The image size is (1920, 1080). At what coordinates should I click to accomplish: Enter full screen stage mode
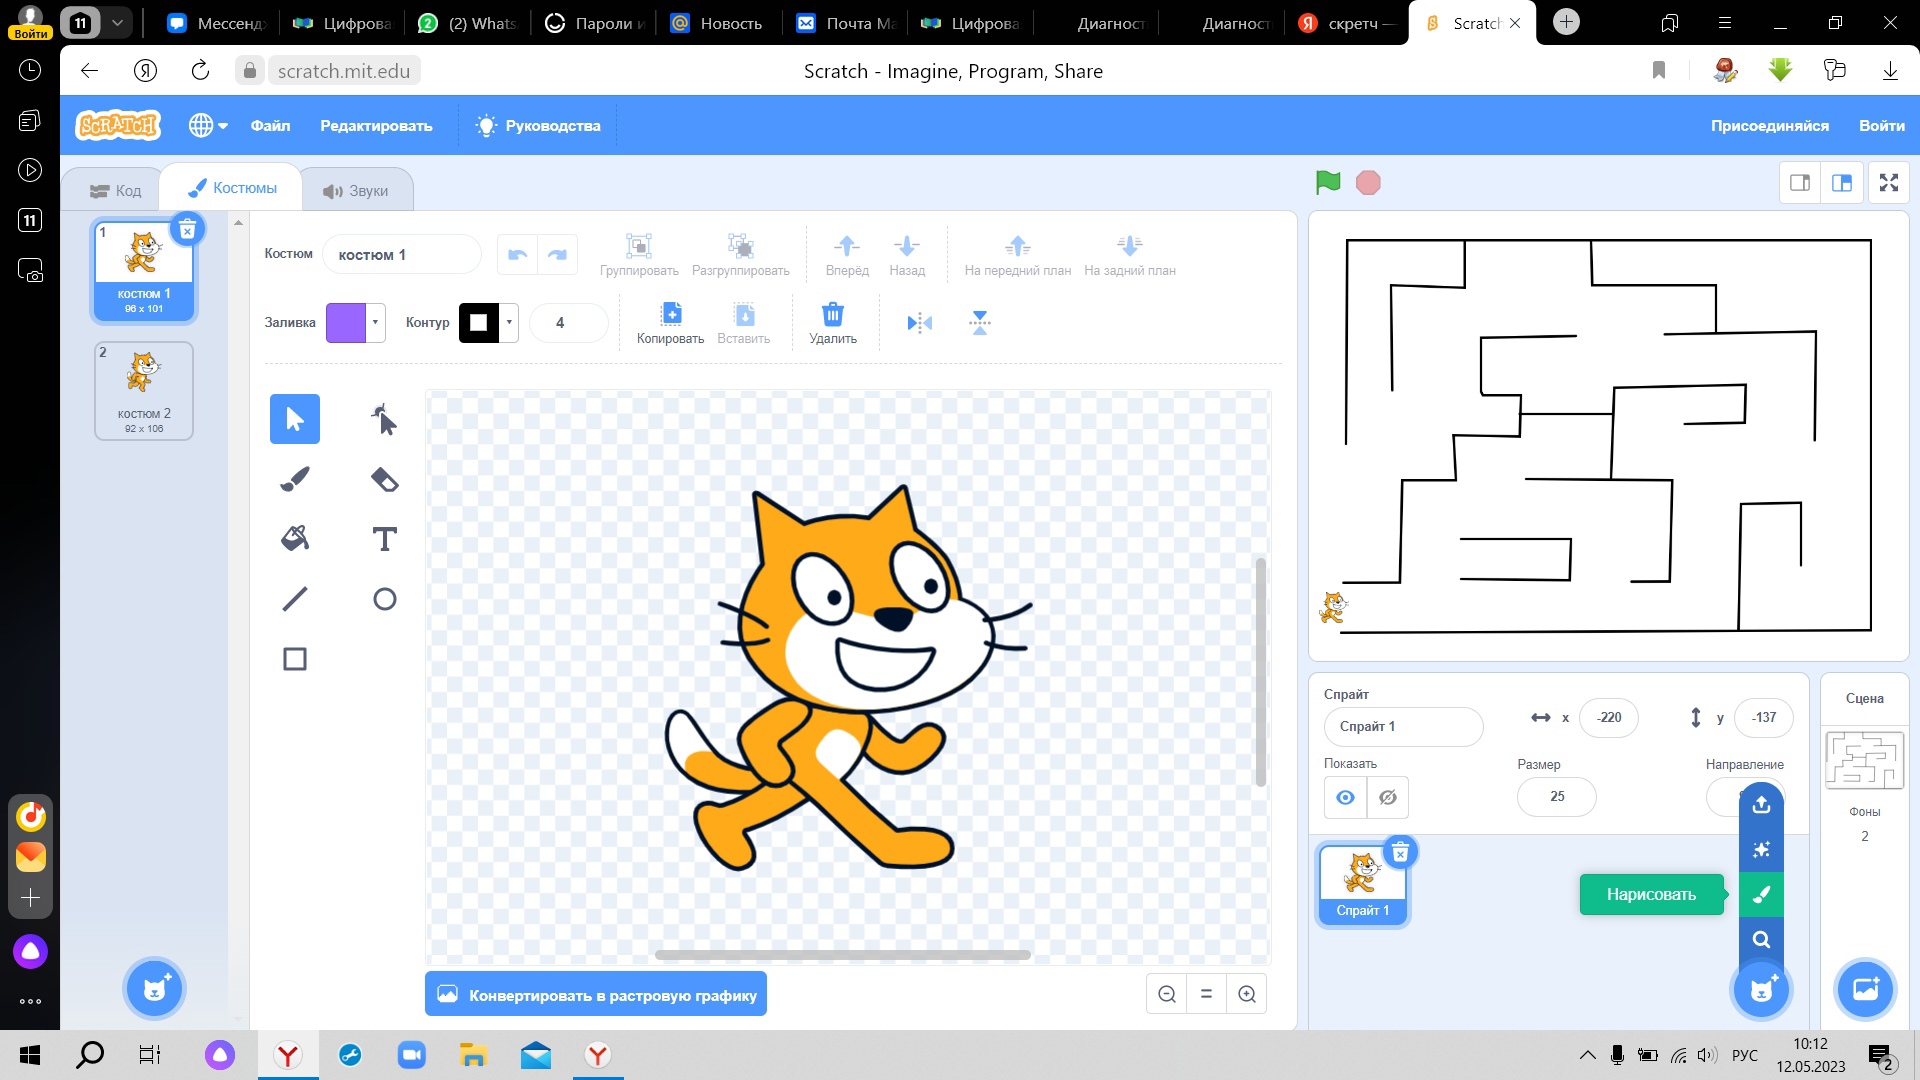point(1889,183)
